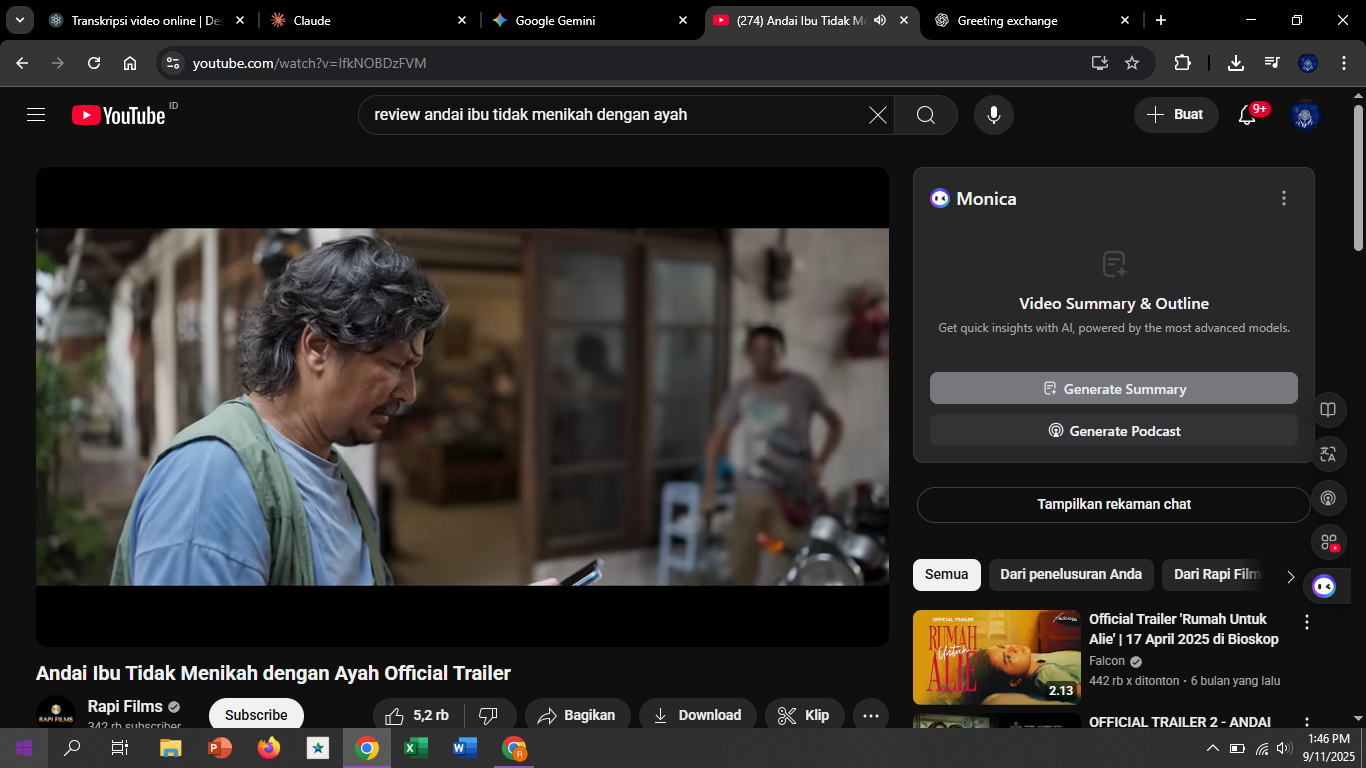This screenshot has height=768, width=1366.
Task: Go to the YouTube home logo
Action: pos(118,115)
